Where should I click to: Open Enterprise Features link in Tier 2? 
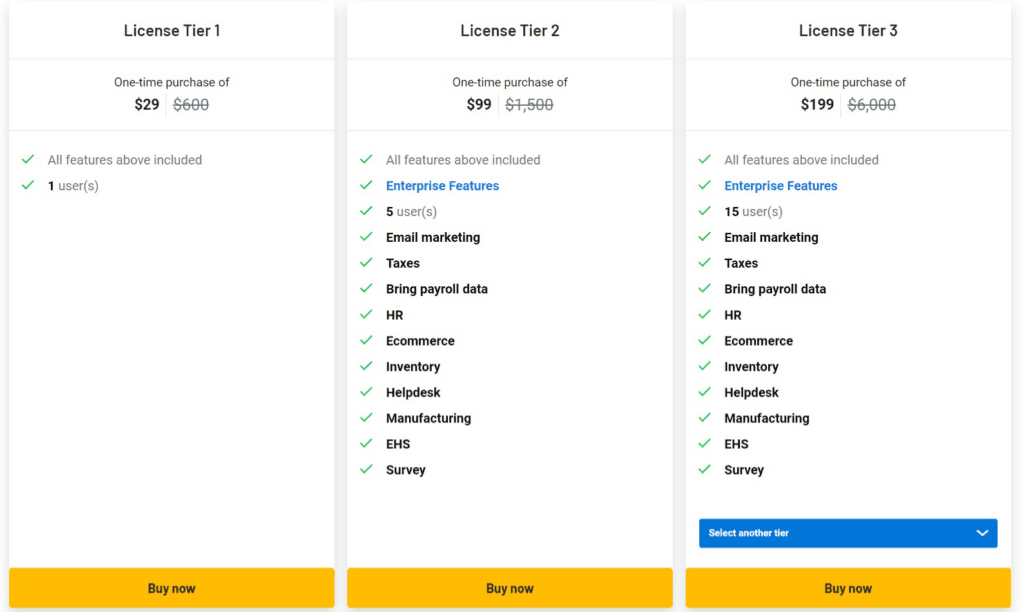pos(442,186)
